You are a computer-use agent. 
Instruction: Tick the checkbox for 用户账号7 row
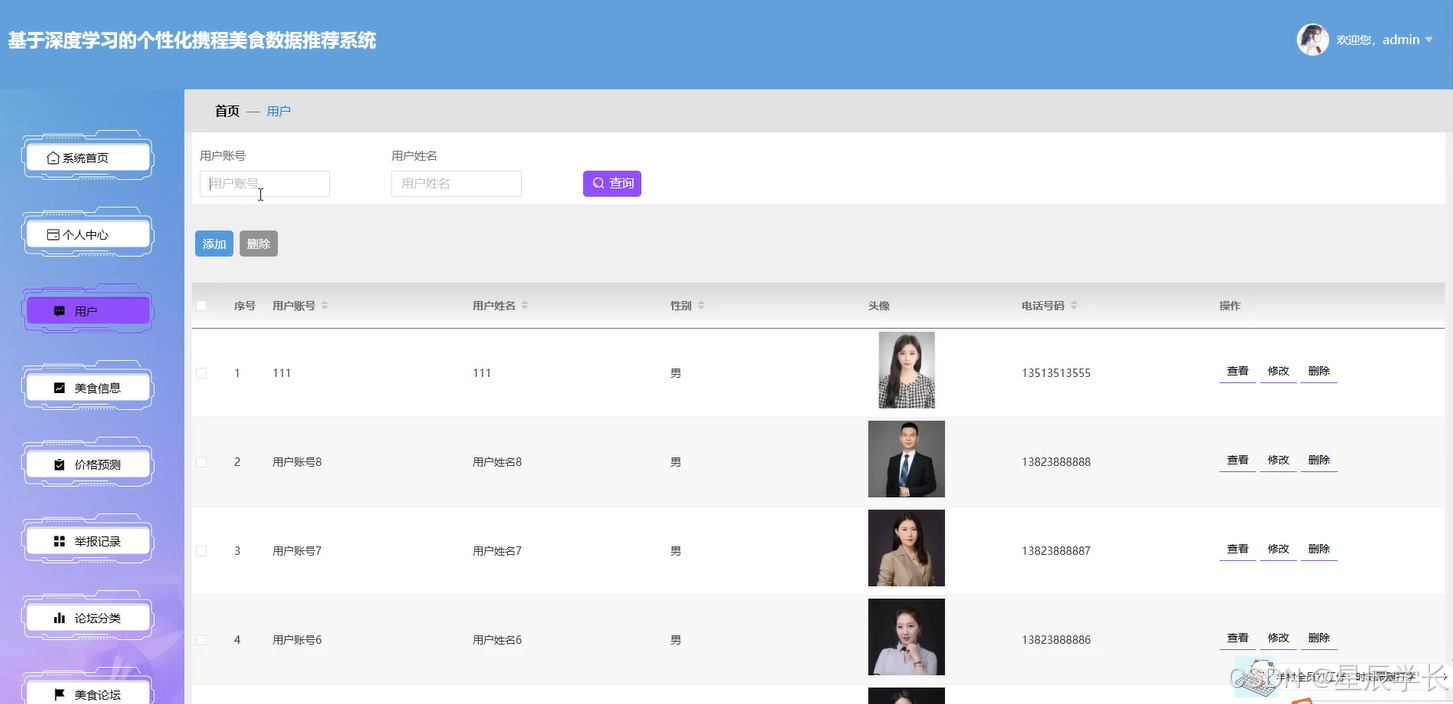[201, 551]
